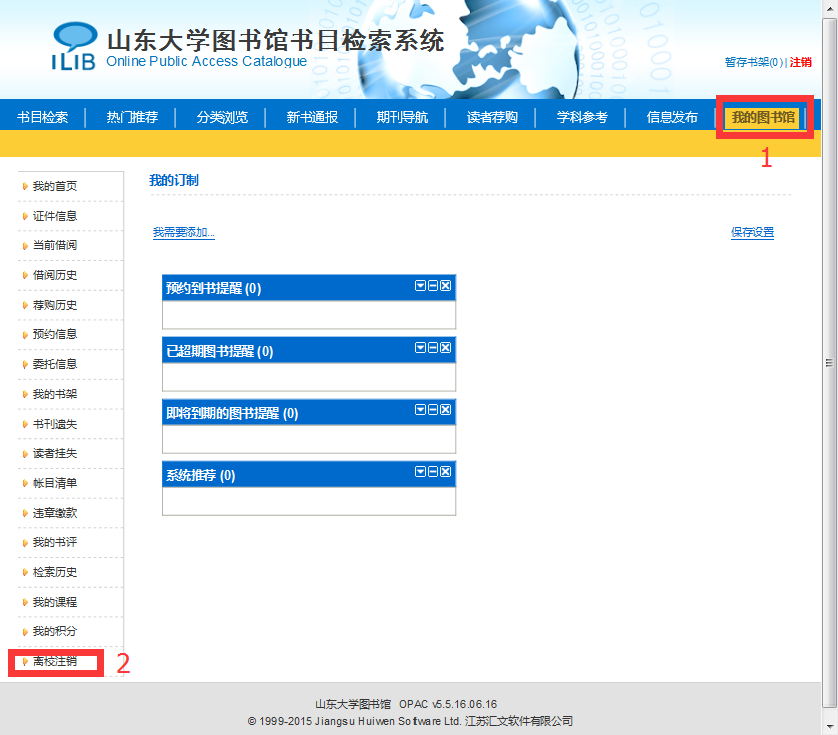The height and width of the screenshot is (735, 838).
Task: Close the 预约到书提醒 widget
Action: click(x=446, y=286)
